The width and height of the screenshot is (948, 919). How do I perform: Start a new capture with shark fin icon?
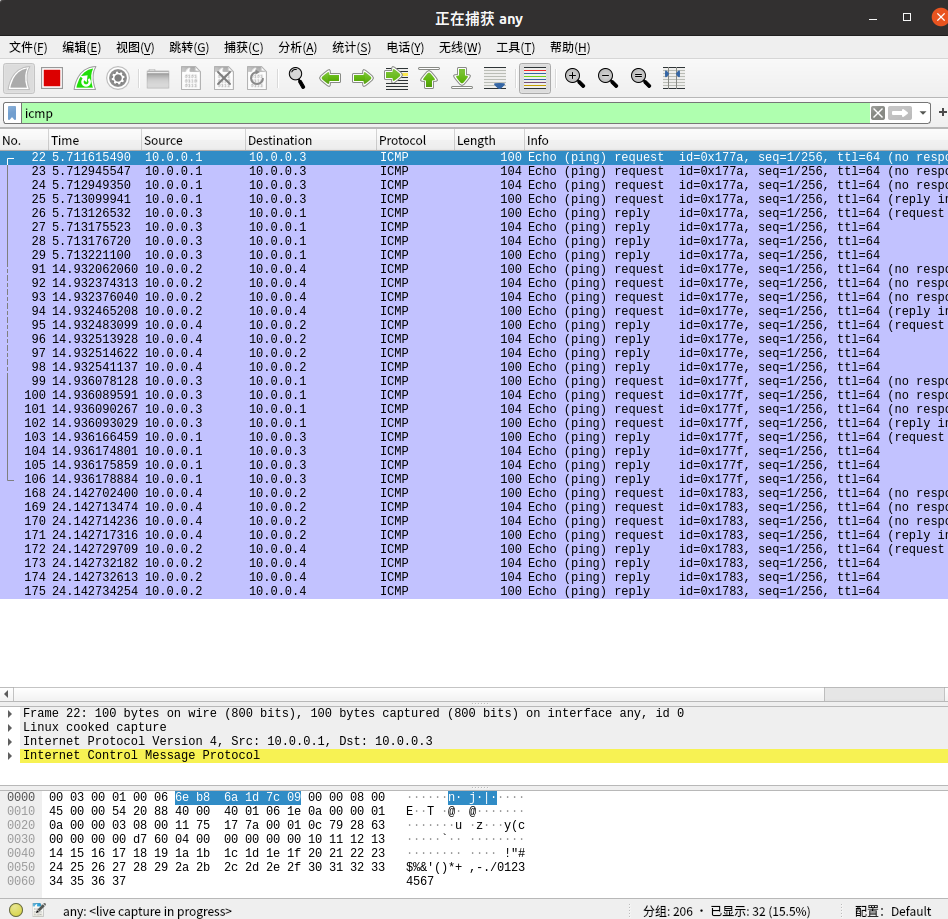pos(19,79)
